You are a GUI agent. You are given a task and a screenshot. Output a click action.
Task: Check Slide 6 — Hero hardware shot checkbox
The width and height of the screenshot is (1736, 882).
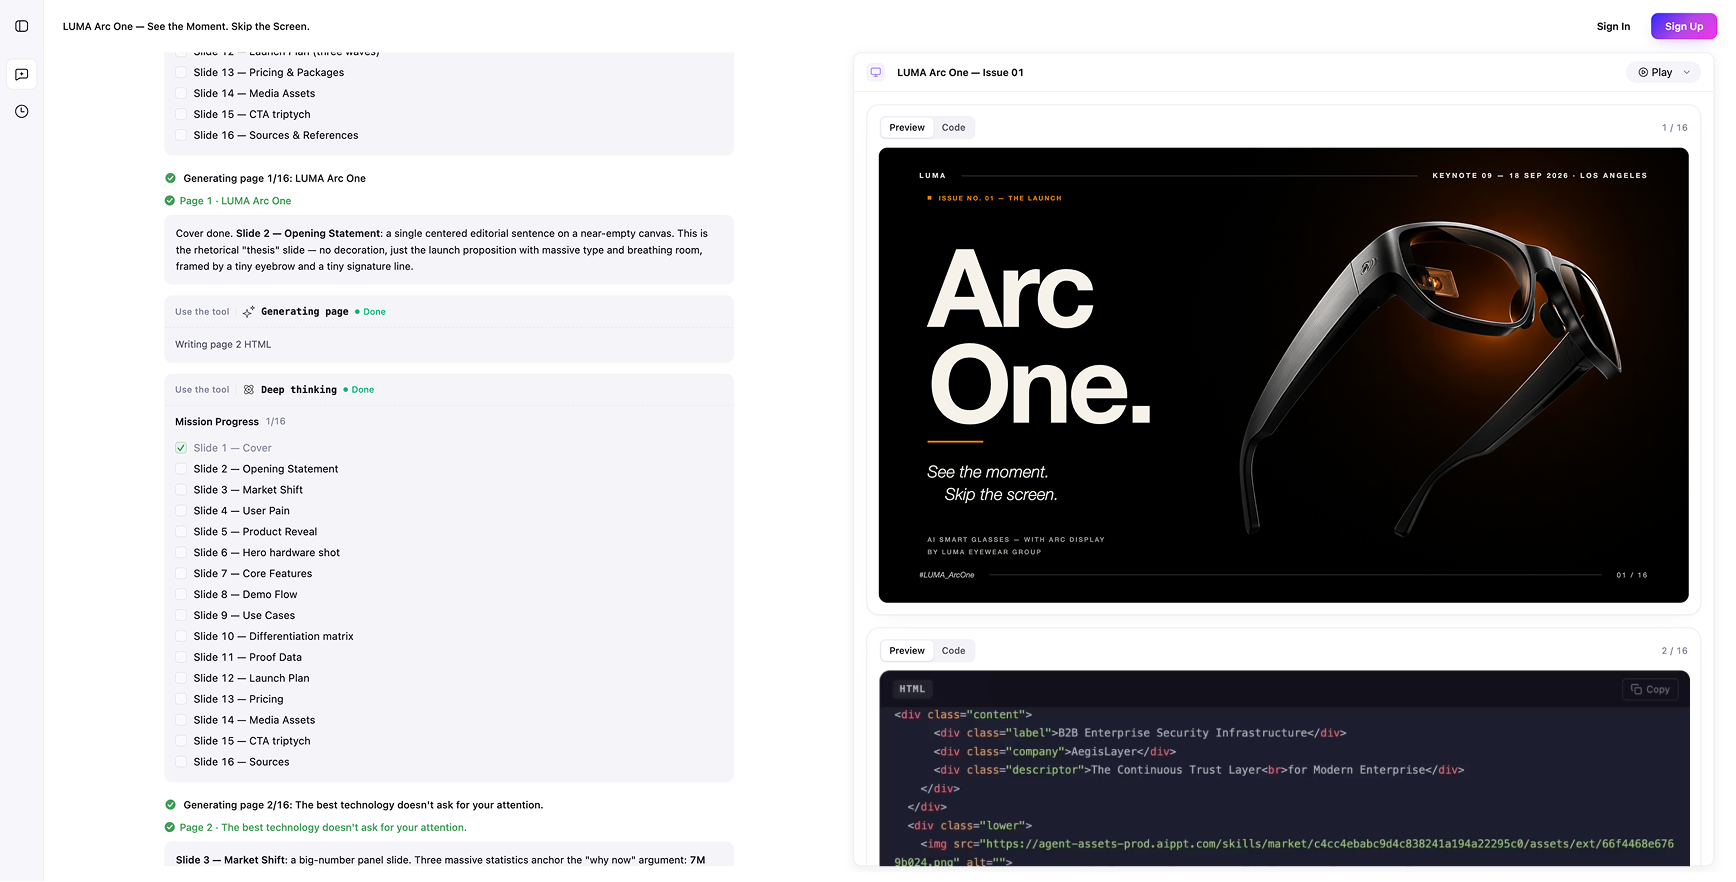click(181, 553)
